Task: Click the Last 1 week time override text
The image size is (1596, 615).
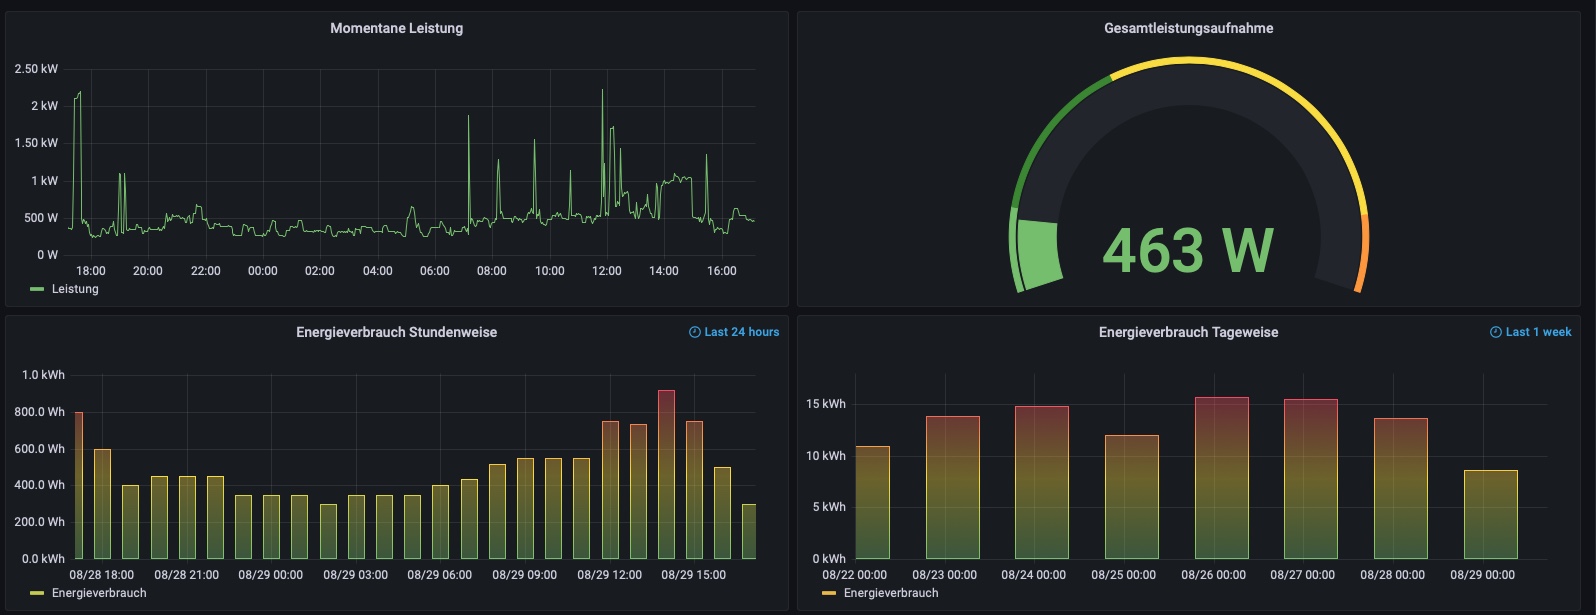Action: click(1538, 332)
